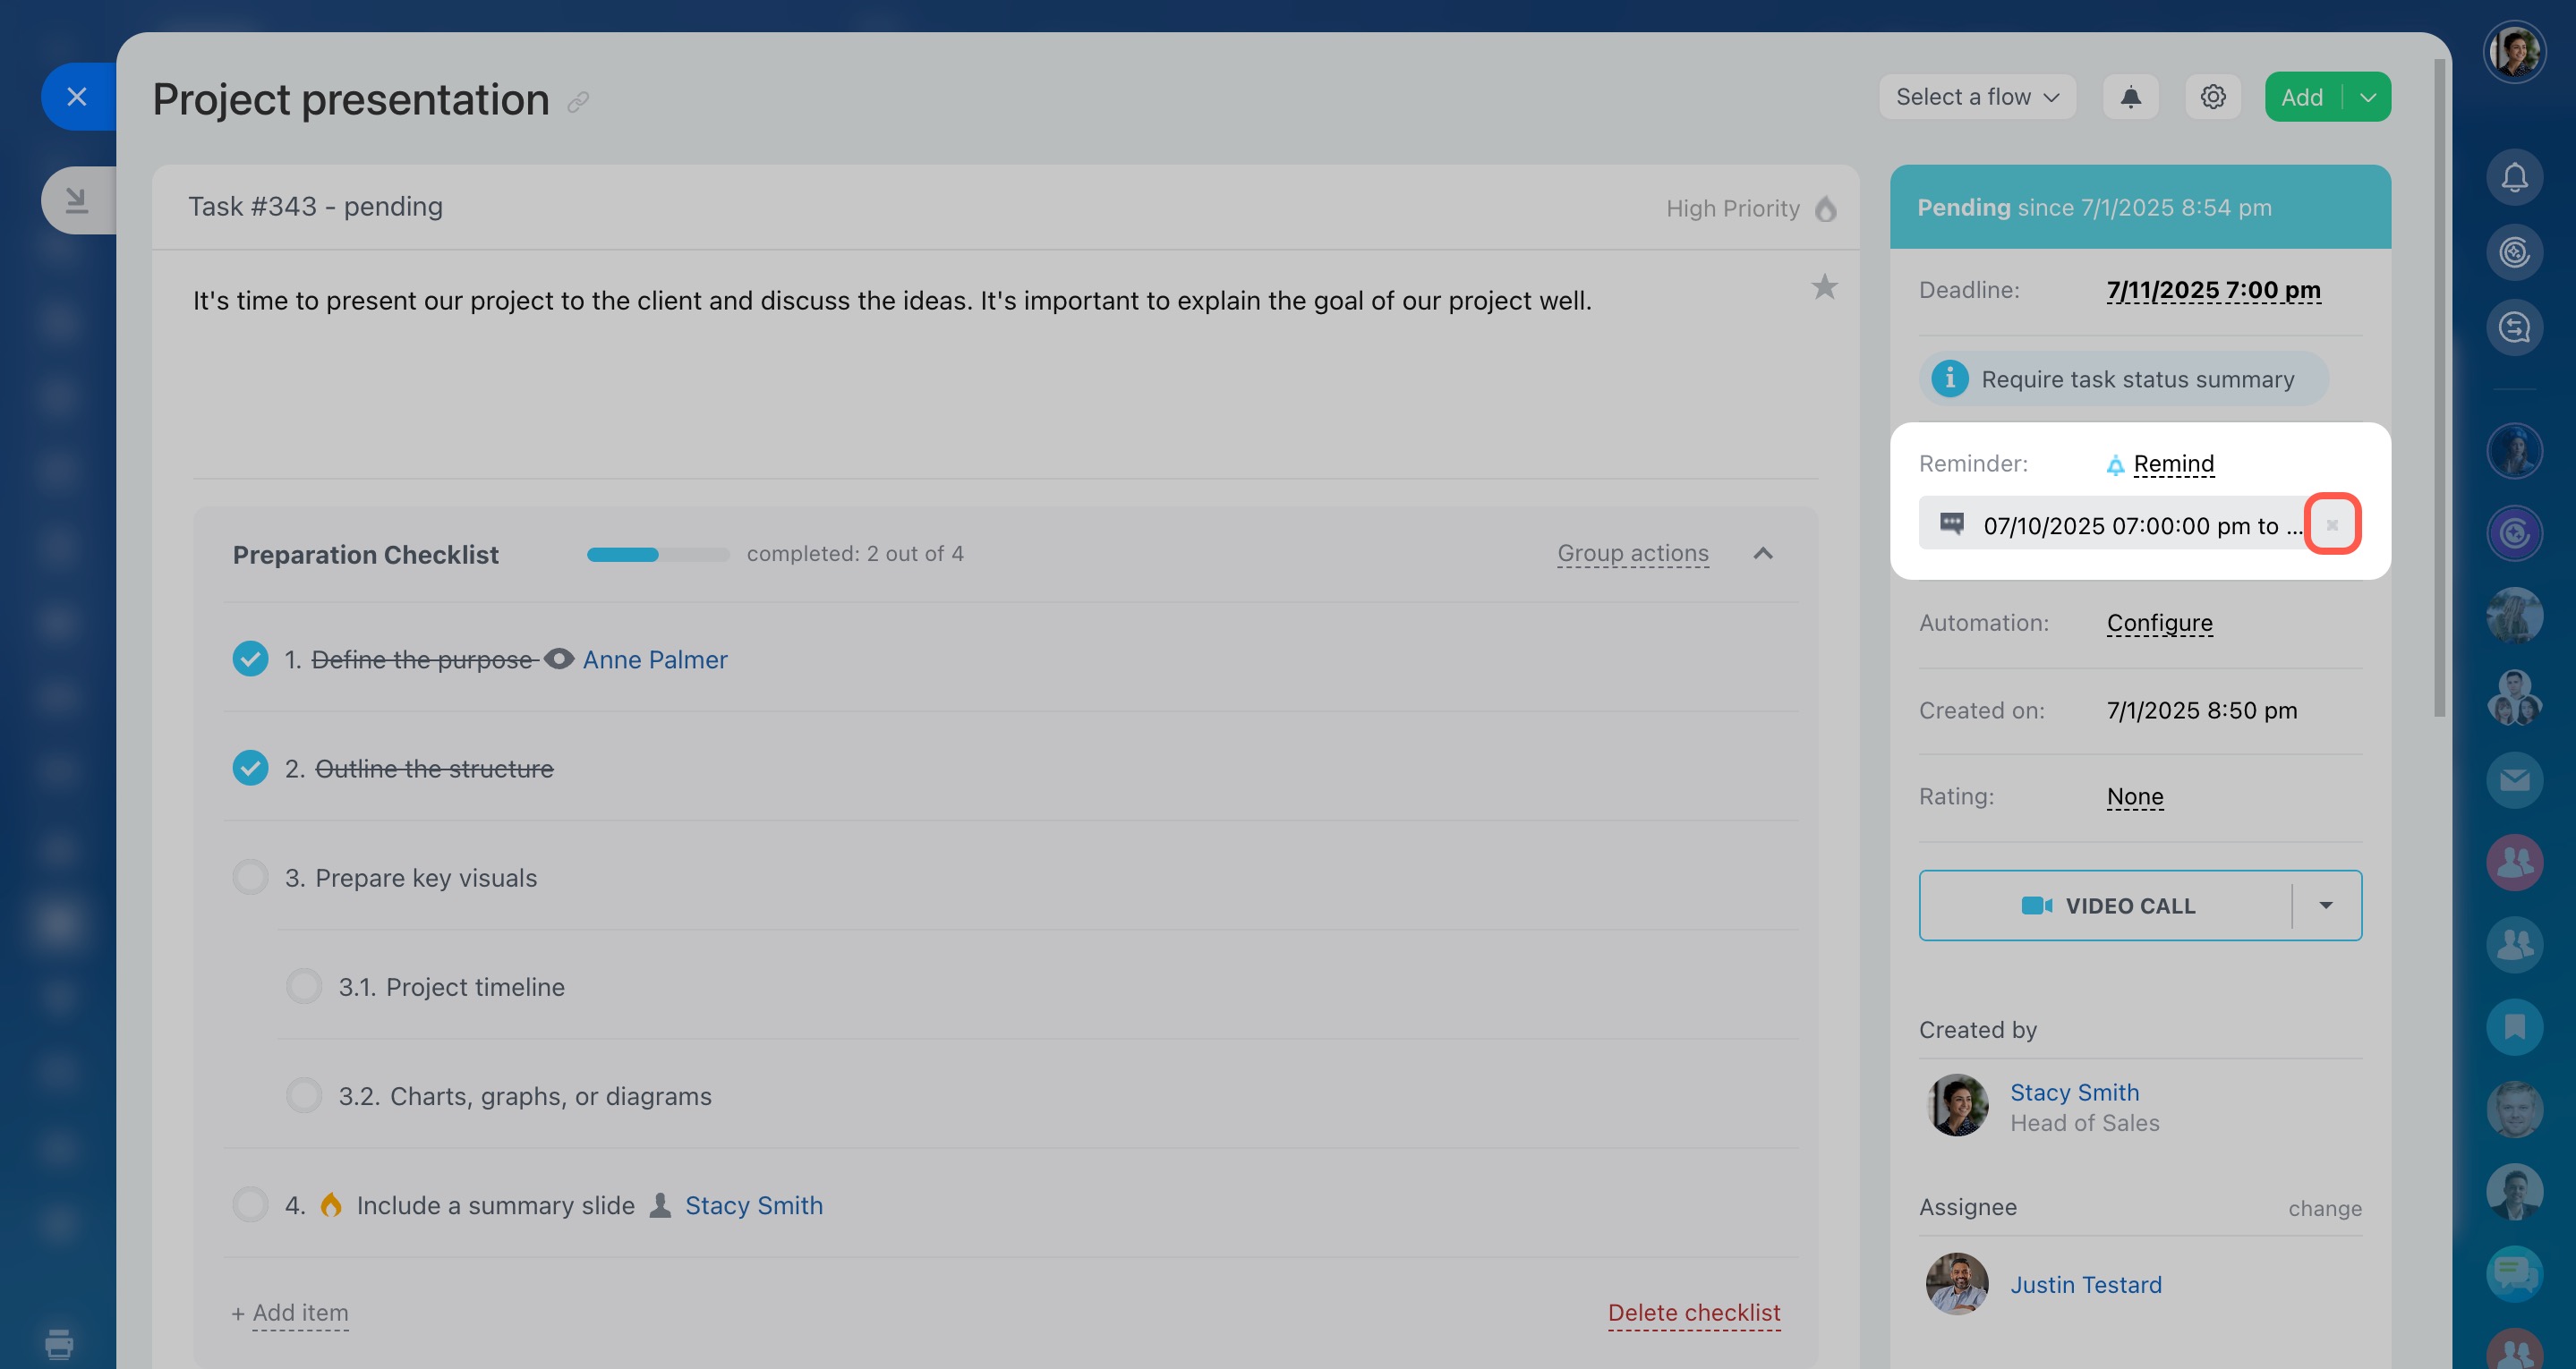Copy task link icon next to title
This screenshot has width=2576, height=1369.
tap(578, 102)
